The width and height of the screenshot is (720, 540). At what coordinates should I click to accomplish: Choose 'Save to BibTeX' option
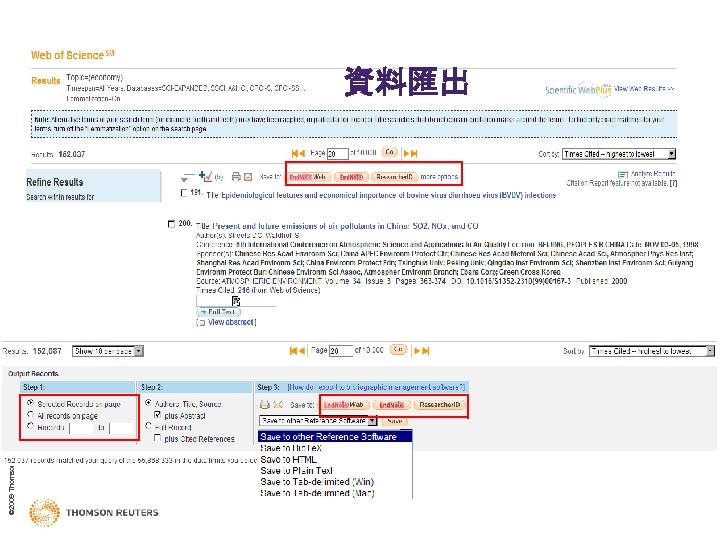291,448
